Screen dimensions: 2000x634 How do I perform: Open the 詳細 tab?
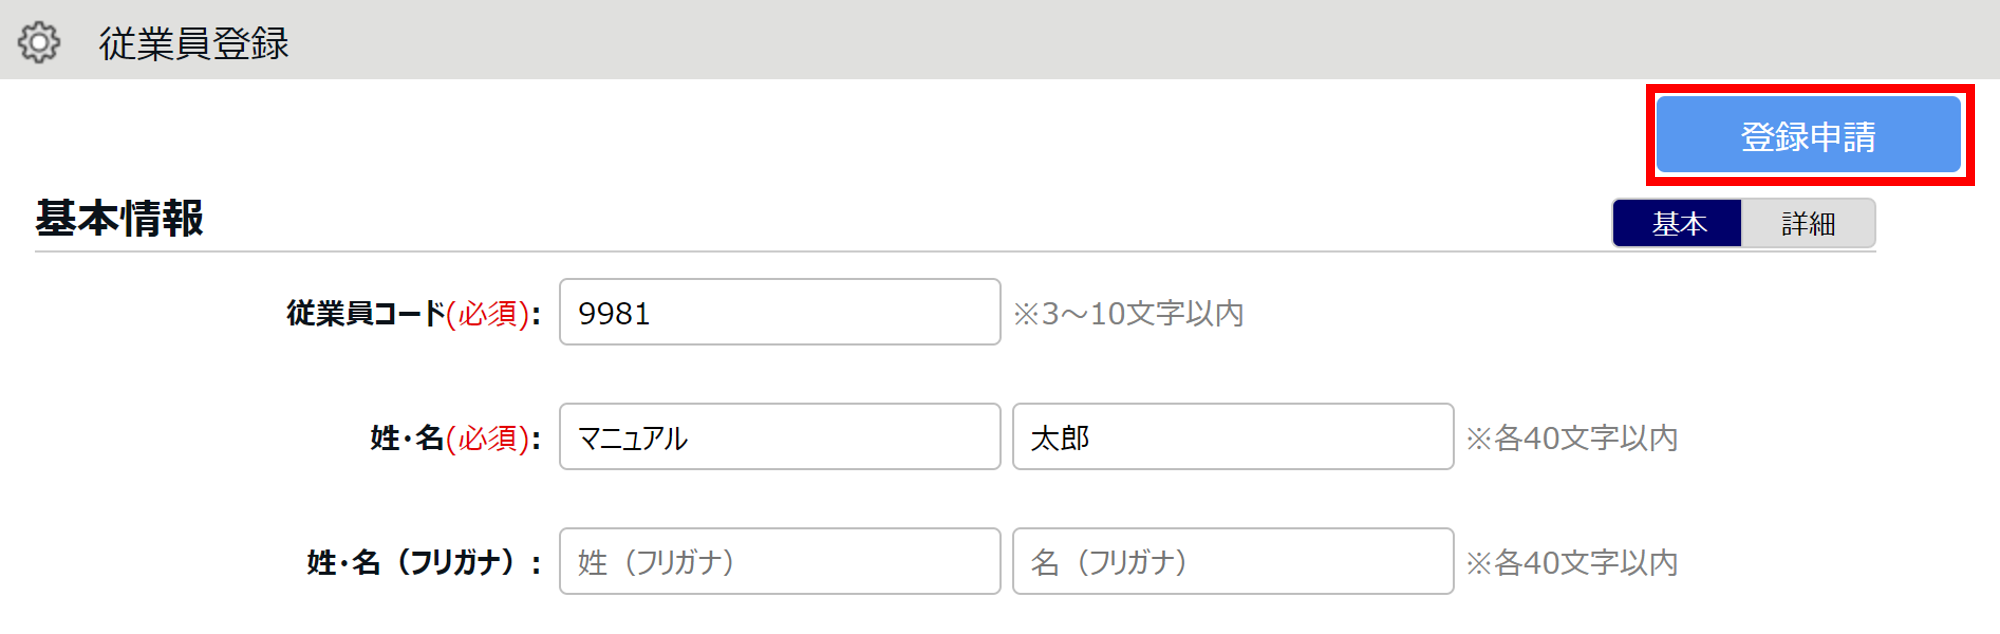click(1808, 223)
